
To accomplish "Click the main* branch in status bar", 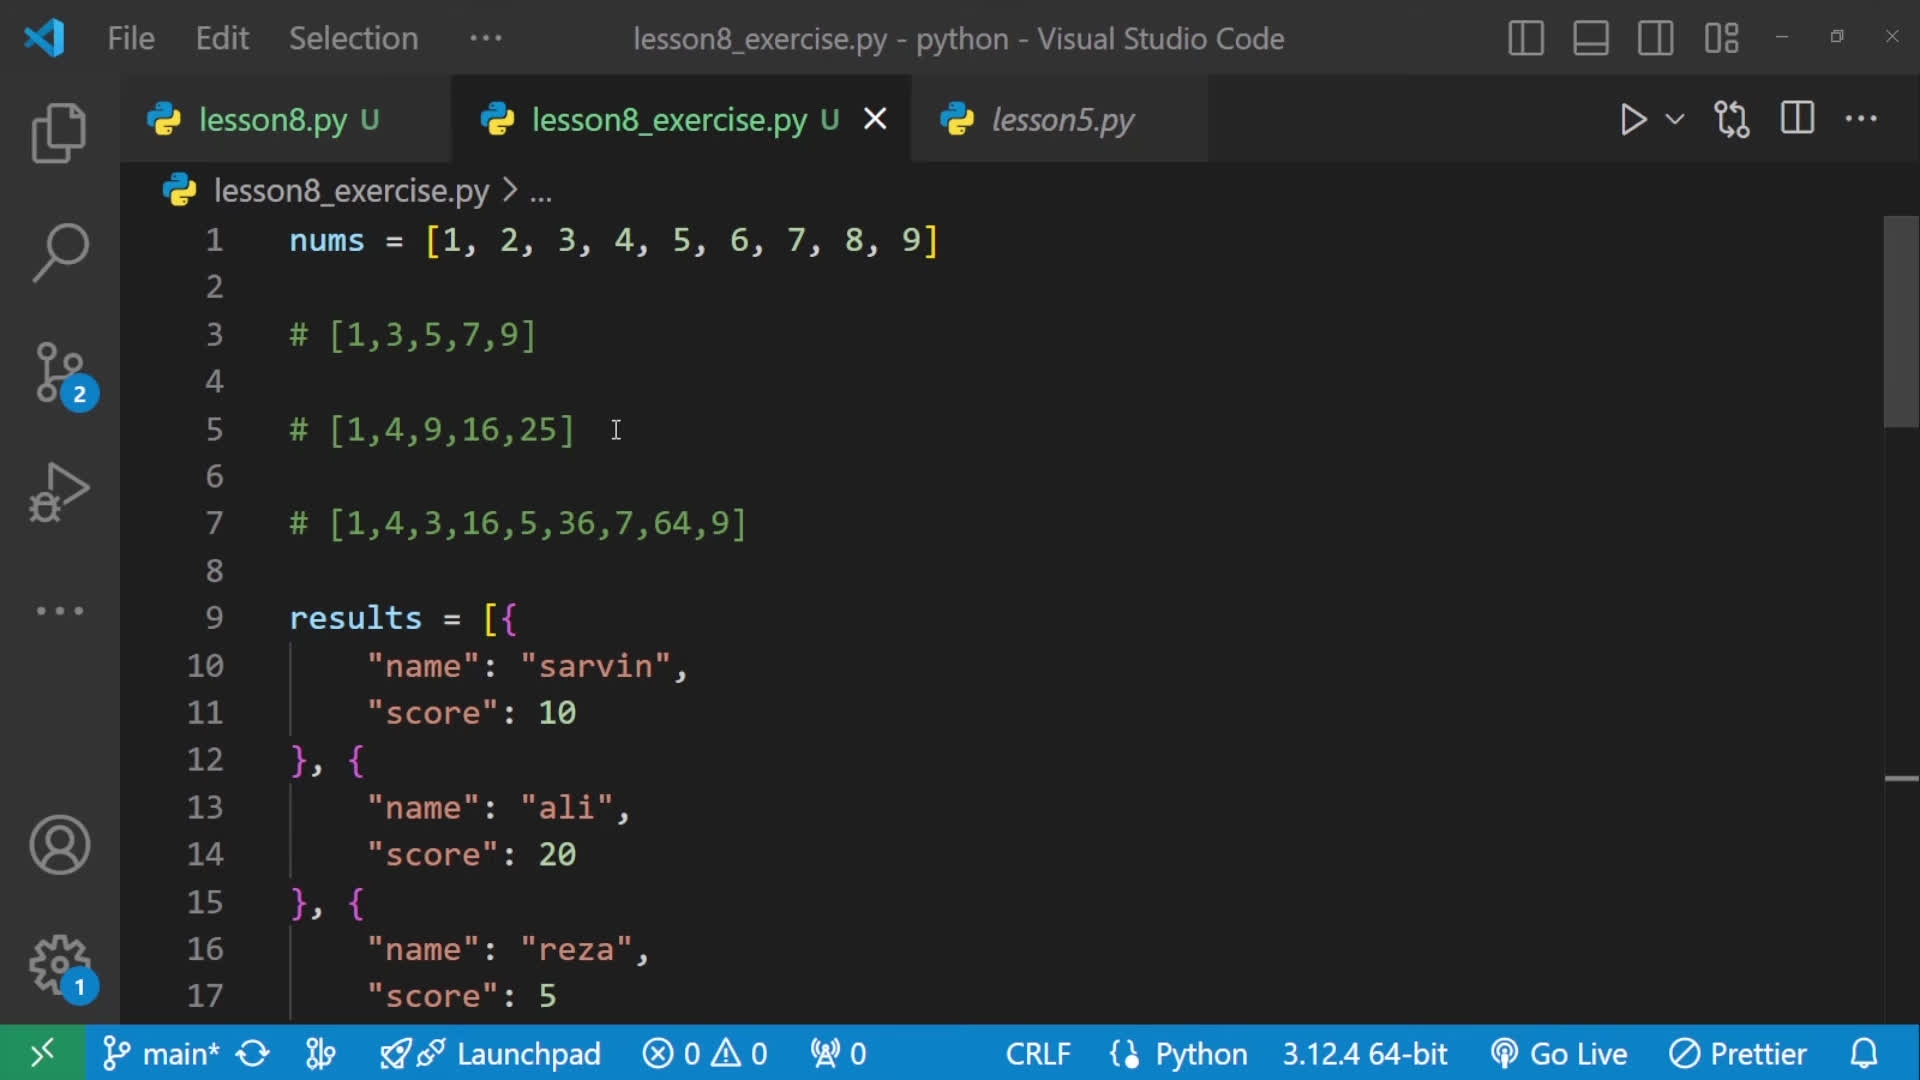I will click(160, 1054).
